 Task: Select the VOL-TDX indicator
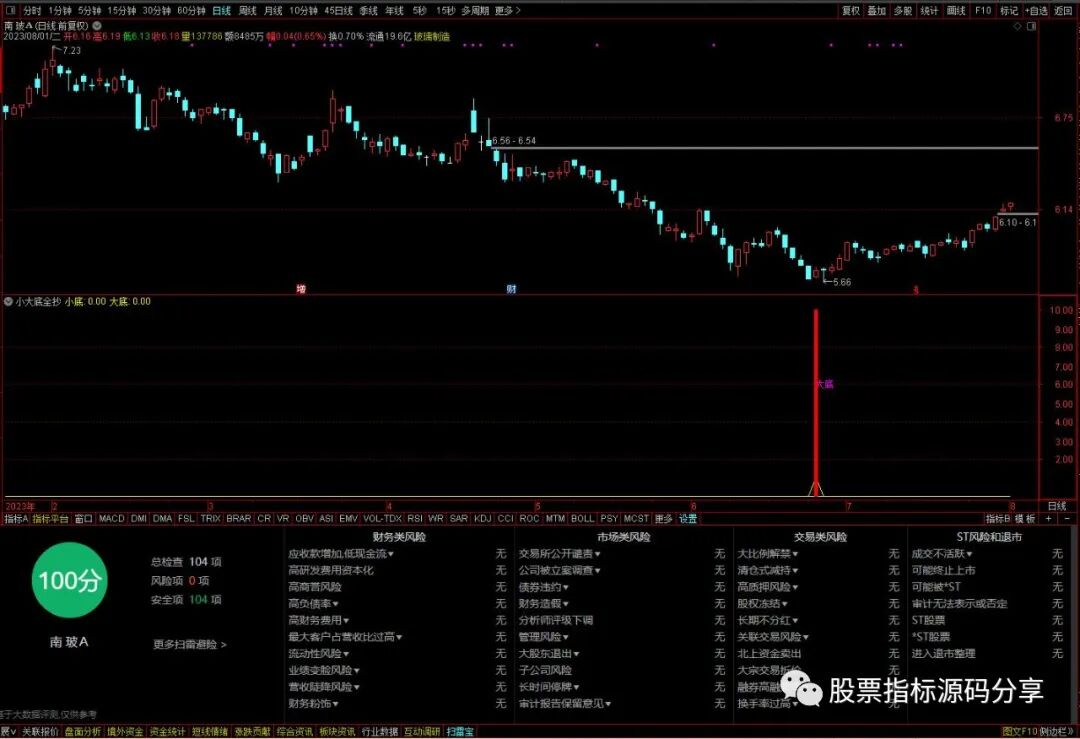pos(382,519)
